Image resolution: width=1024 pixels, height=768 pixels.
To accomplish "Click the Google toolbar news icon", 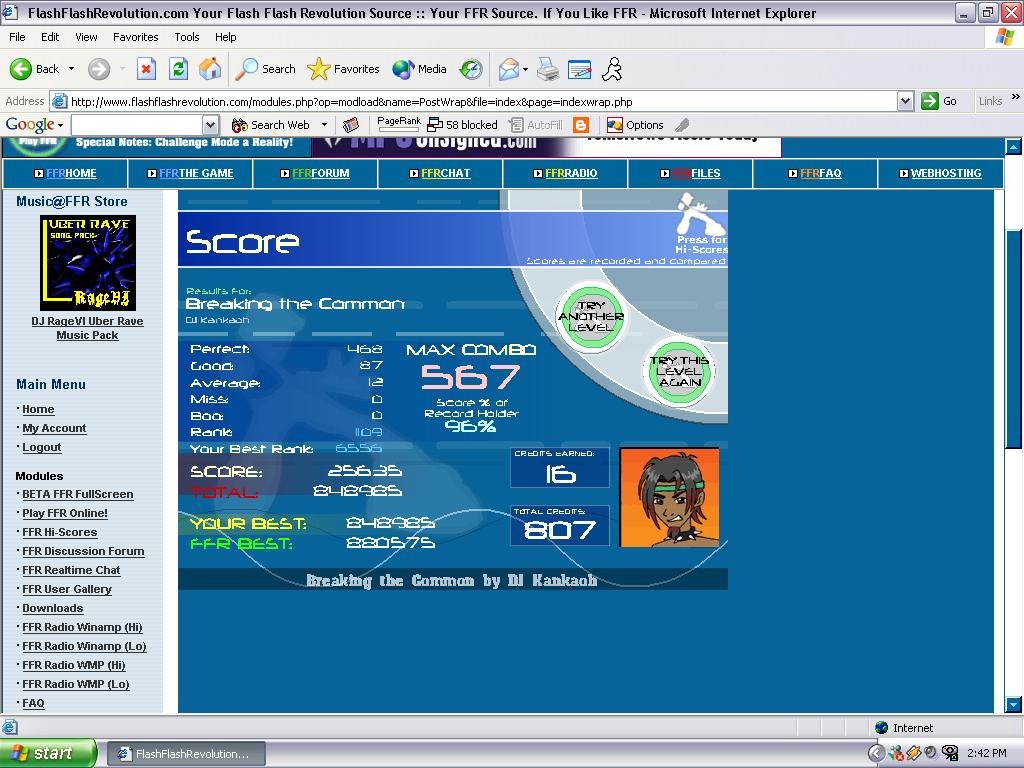I will pyautogui.click(x=351, y=125).
